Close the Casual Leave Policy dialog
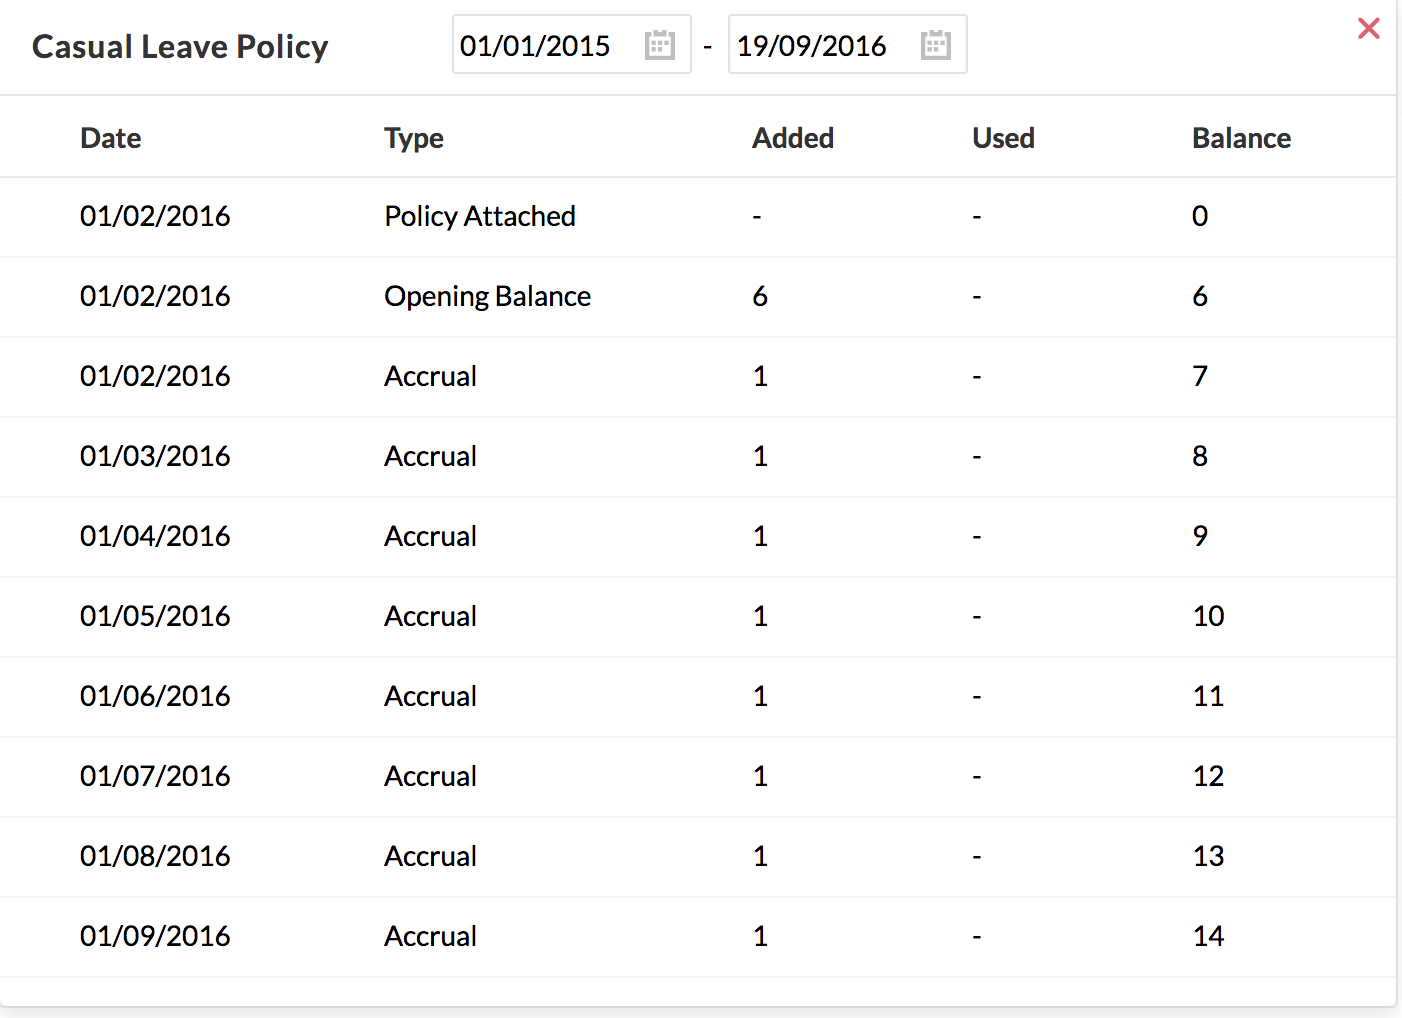This screenshot has height=1018, width=1402. point(1369,29)
